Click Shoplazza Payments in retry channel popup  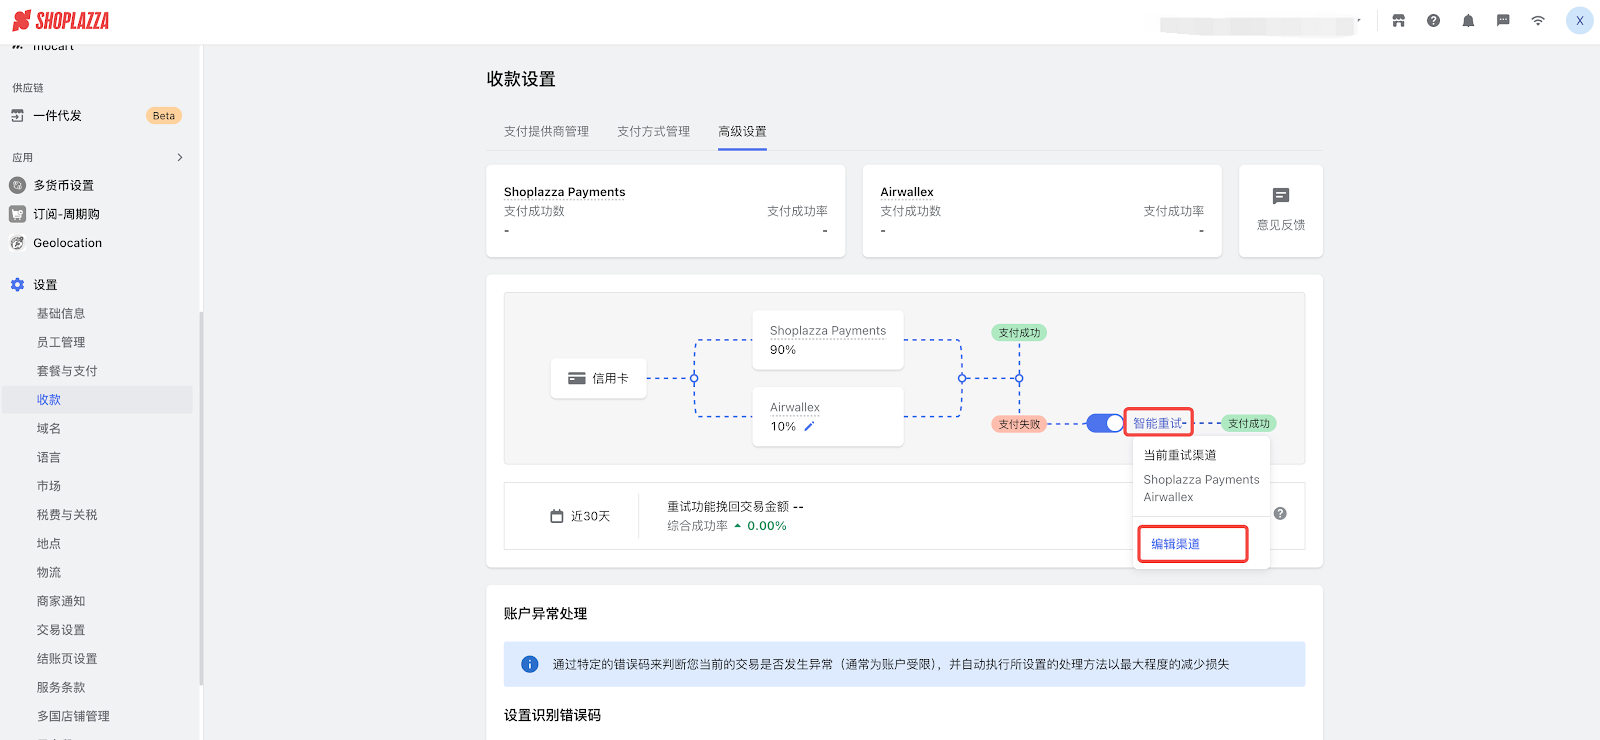tap(1201, 480)
